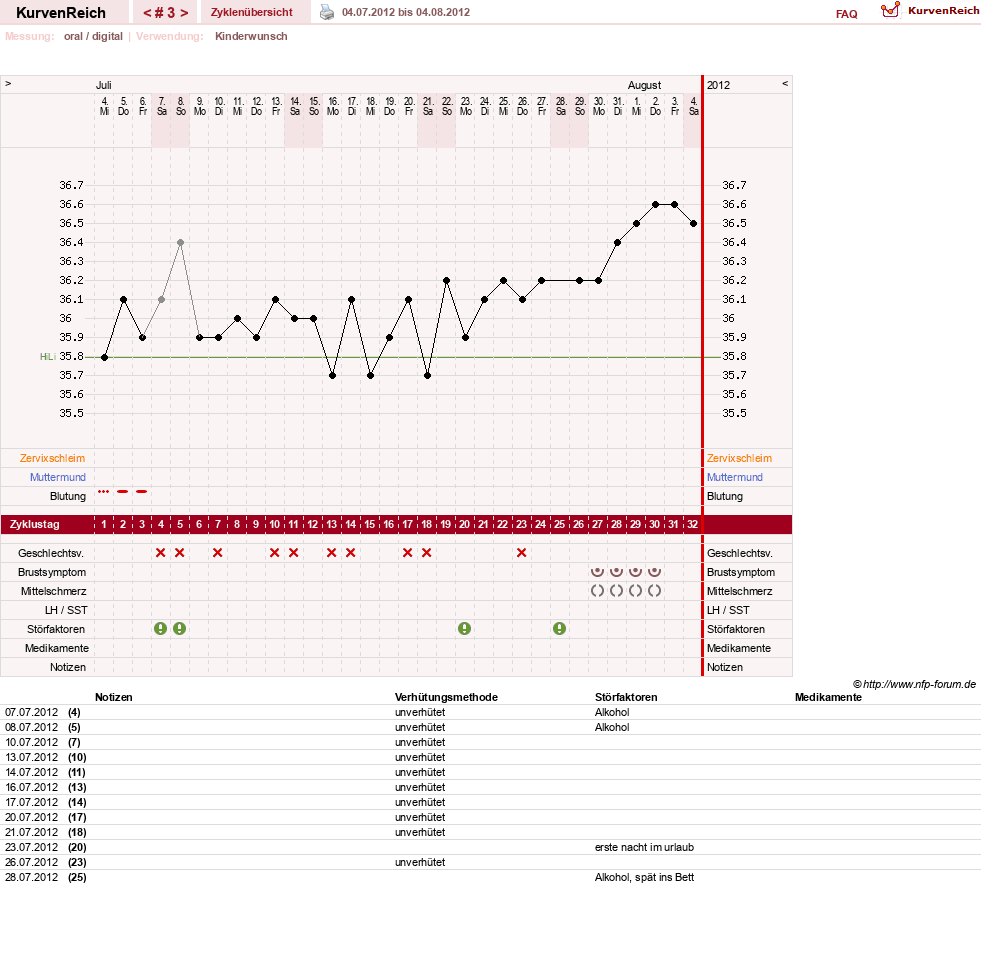Click the temperature point at 36.6 on 2. Do
Screen dimensions: 981x976
(x=655, y=205)
